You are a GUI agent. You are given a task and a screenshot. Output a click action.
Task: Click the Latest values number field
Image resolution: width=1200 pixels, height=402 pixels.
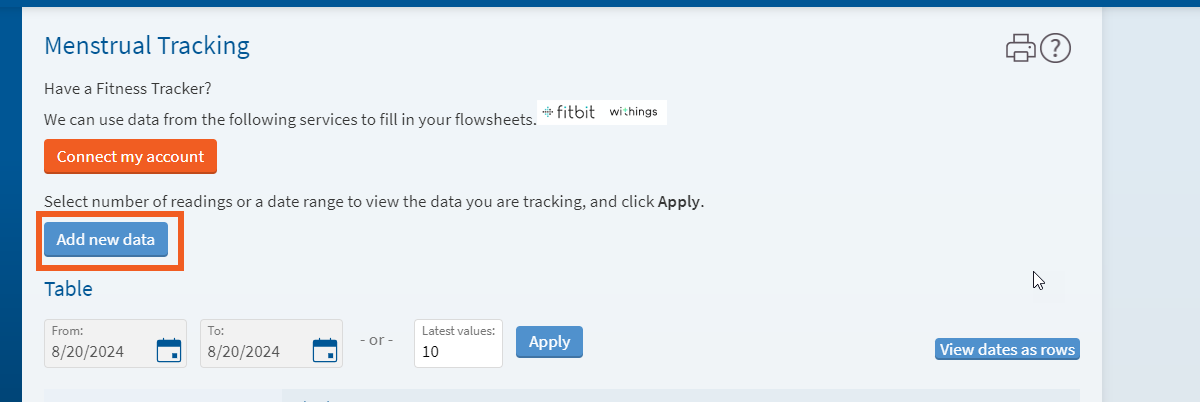pos(458,343)
